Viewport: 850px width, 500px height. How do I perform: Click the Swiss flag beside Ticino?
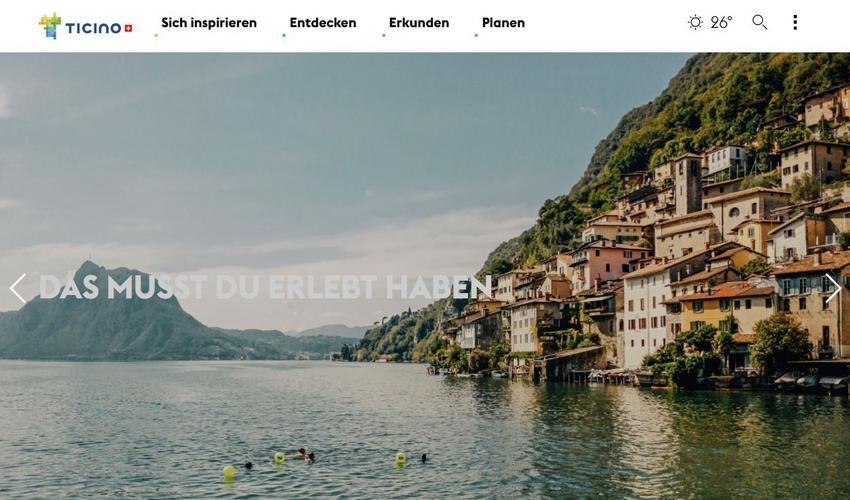pyautogui.click(x=128, y=28)
